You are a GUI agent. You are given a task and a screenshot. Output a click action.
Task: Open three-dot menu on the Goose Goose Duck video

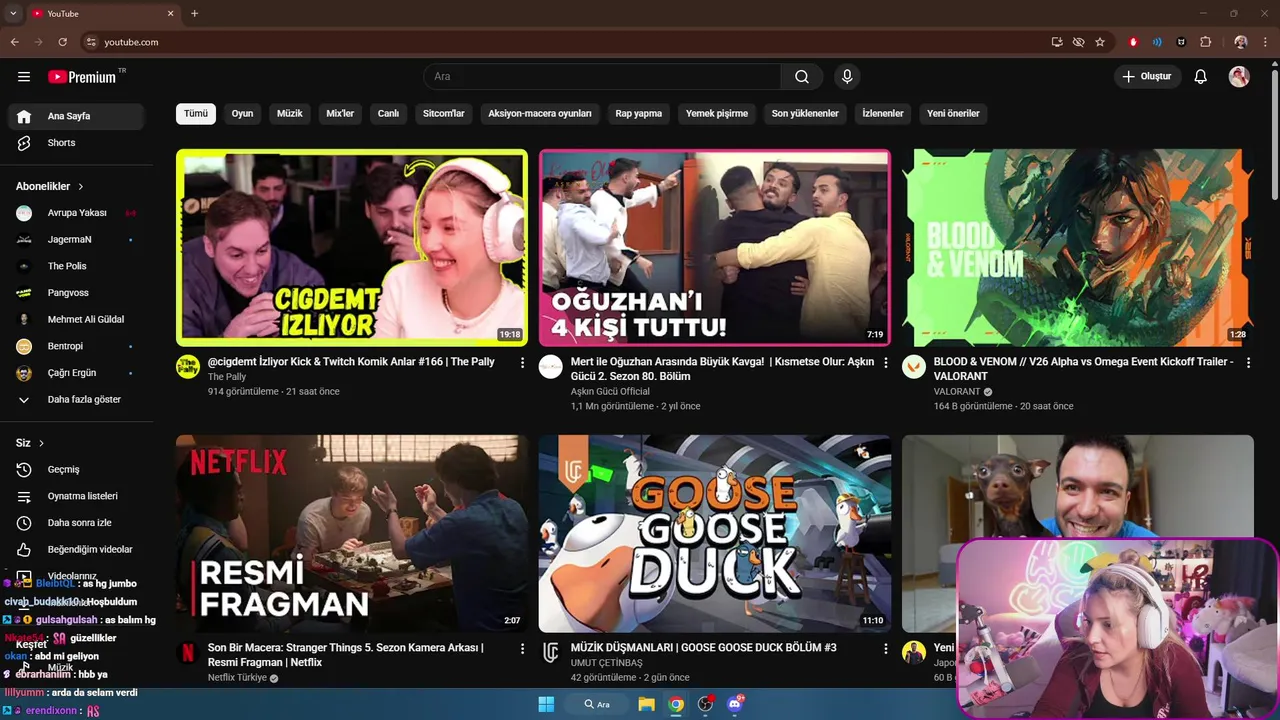point(885,649)
